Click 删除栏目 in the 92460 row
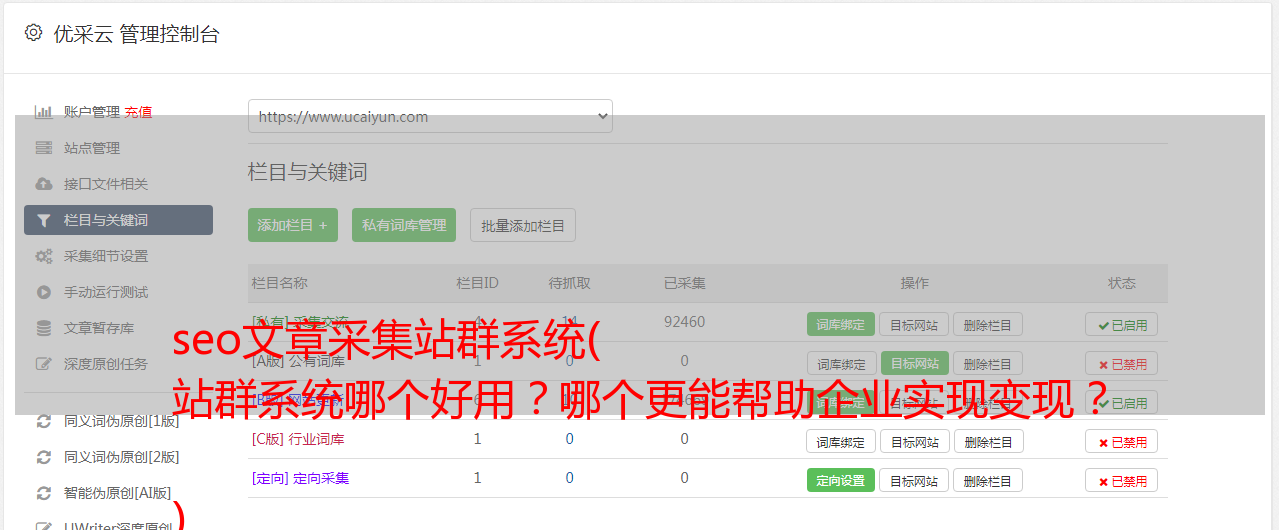The height and width of the screenshot is (530, 1279). (987, 324)
